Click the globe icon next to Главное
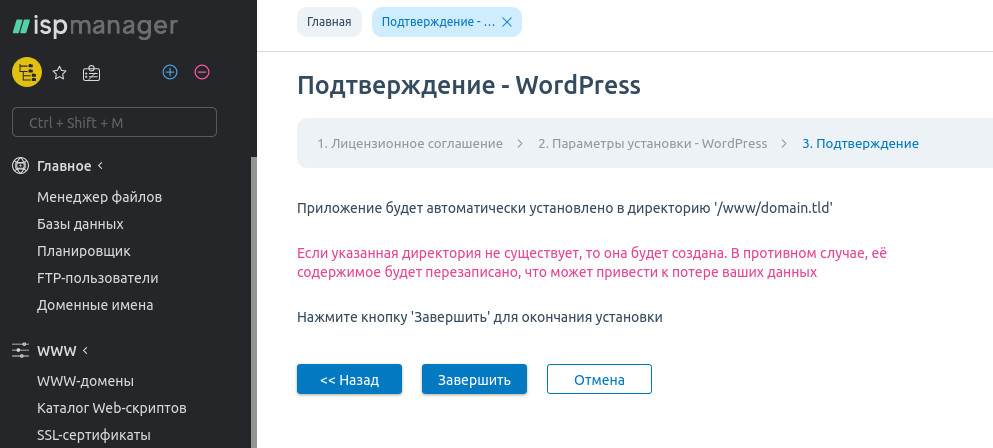 point(20,166)
